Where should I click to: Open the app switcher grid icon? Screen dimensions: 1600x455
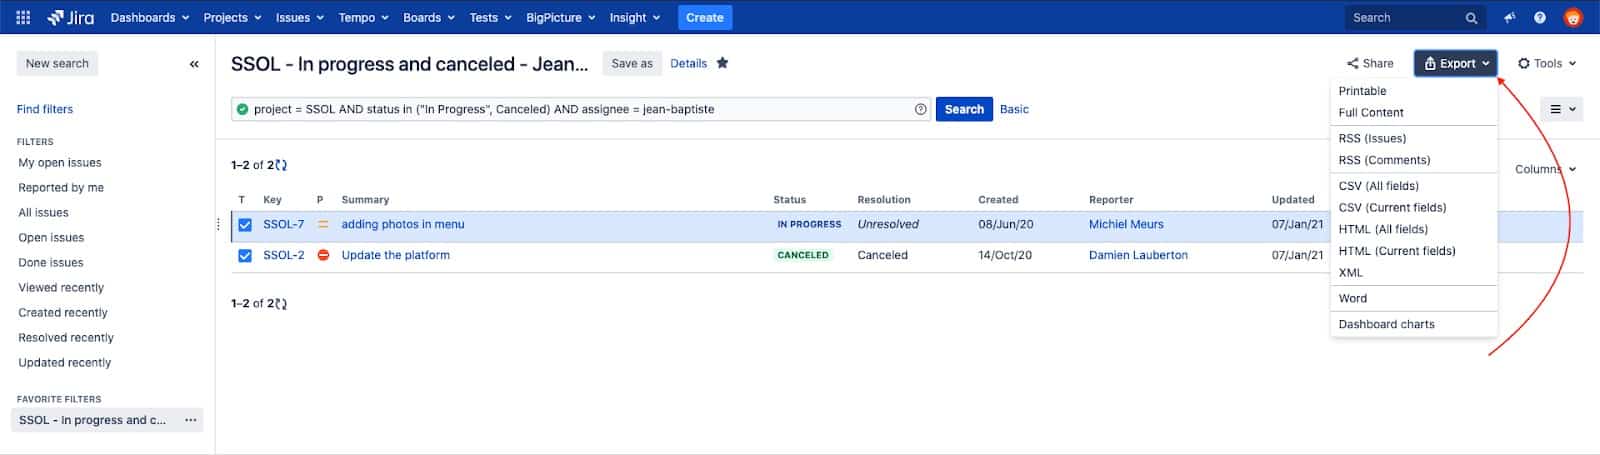click(x=23, y=17)
